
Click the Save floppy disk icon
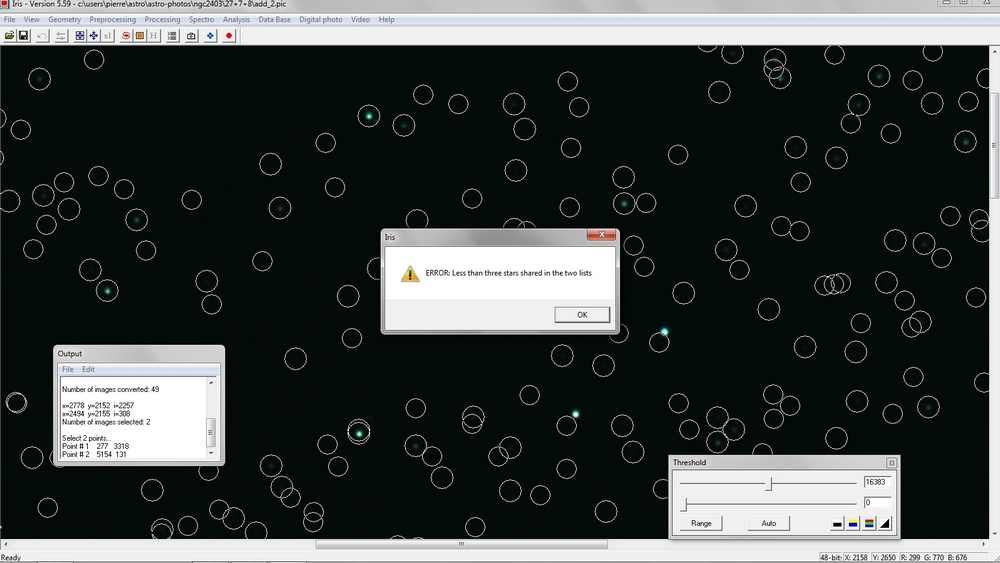coord(24,36)
